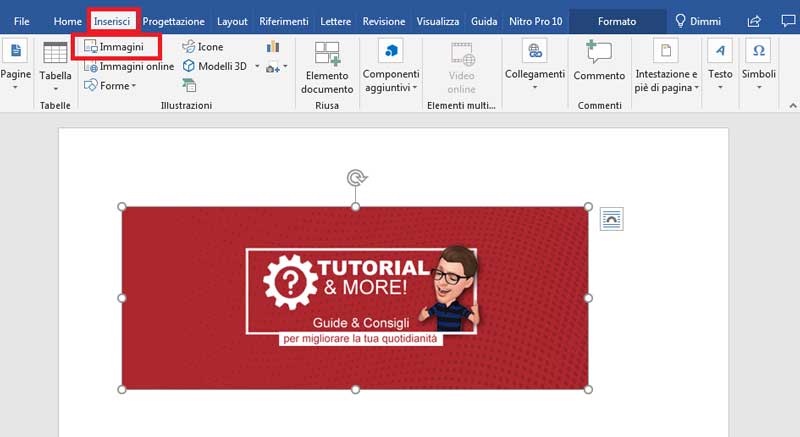Click the chart (Grafico) icon
Viewport: 800px width, 437px height.
point(273,47)
